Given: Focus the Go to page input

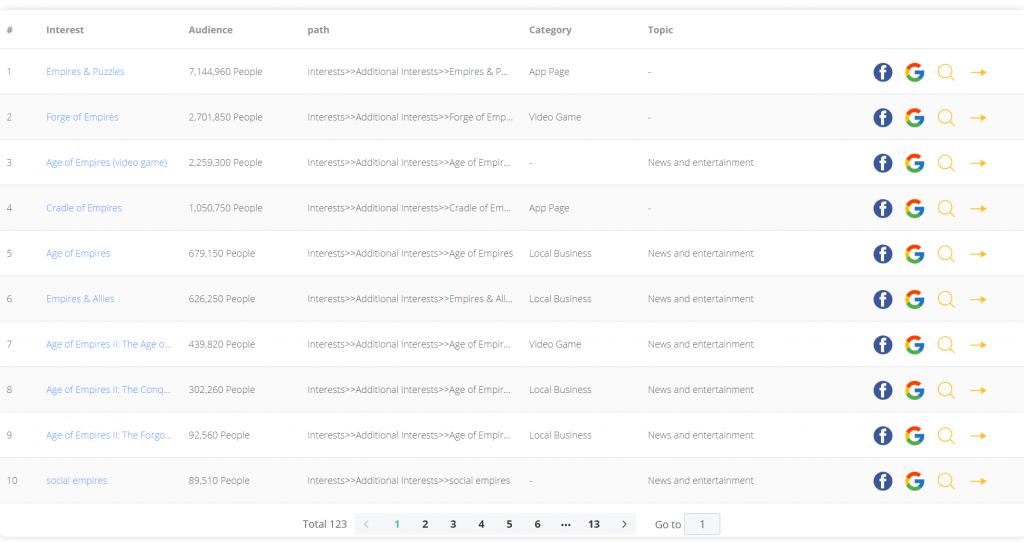Looking at the screenshot, I should [x=702, y=524].
